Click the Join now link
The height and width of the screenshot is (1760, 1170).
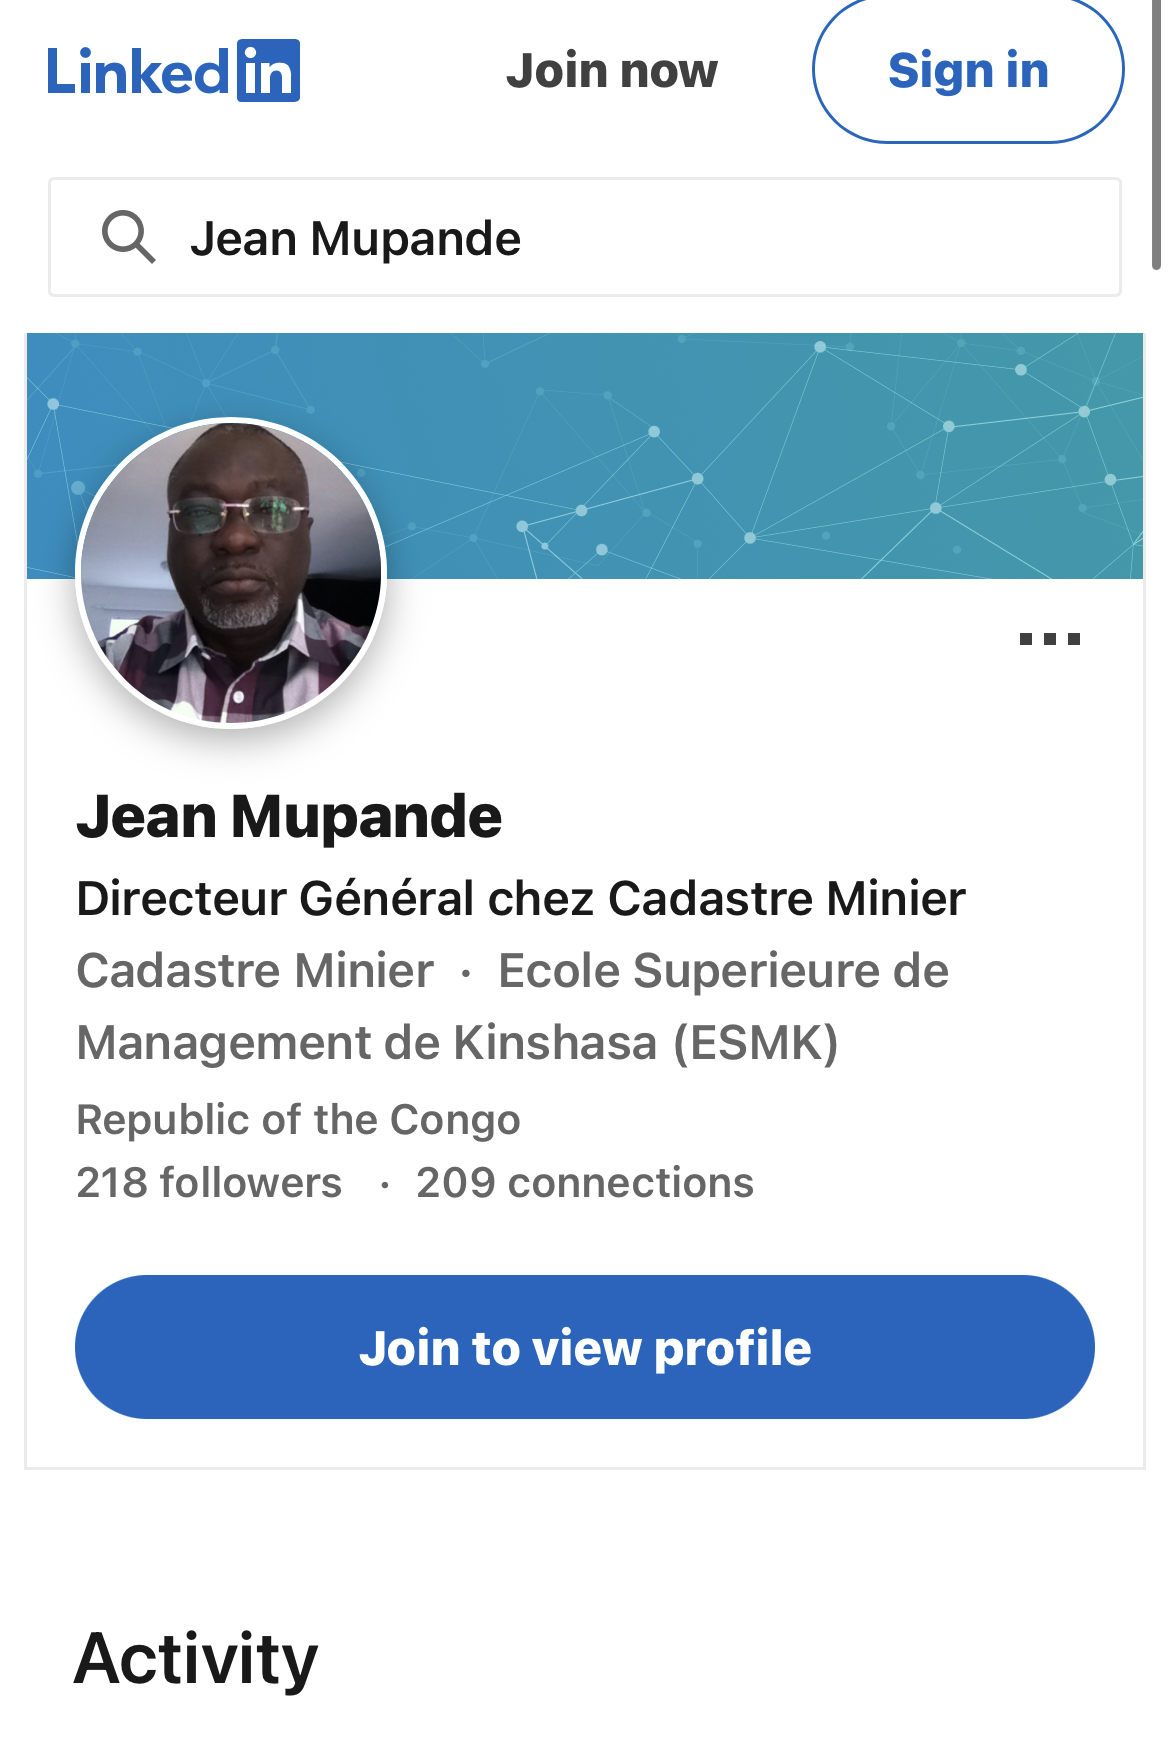(611, 71)
